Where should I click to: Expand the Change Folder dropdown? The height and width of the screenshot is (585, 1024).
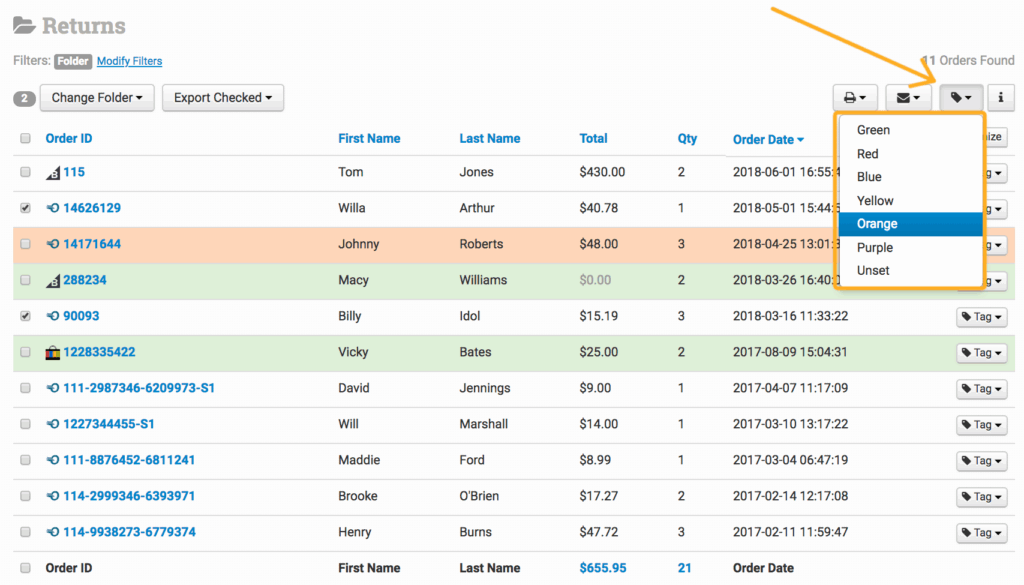pyautogui.click(x=97, y=98)
